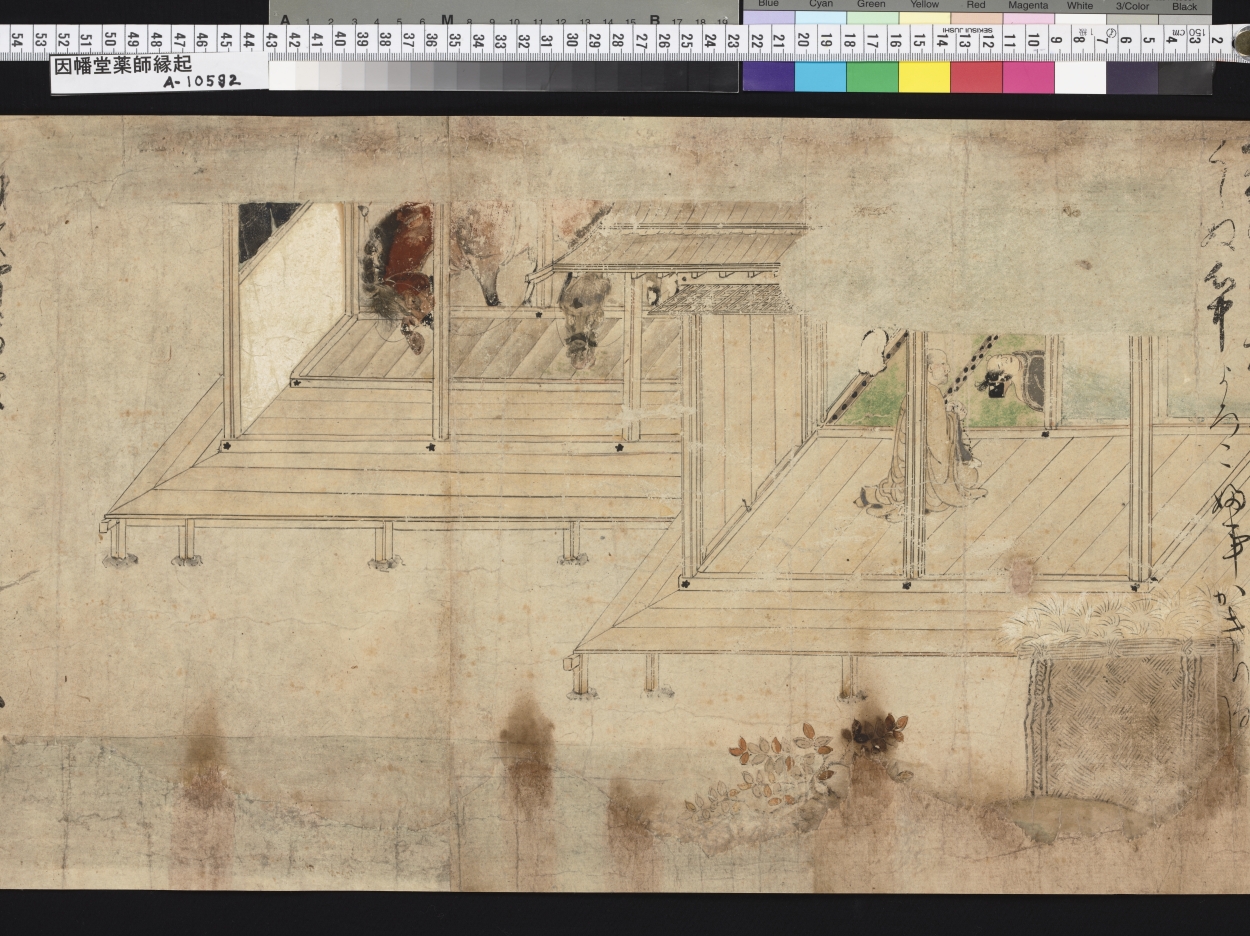Image resolution: width=1250 pixels, height=936 pixels.
Task: Click the '3/Color' label on the color chart
Action: coord(1132,6)
